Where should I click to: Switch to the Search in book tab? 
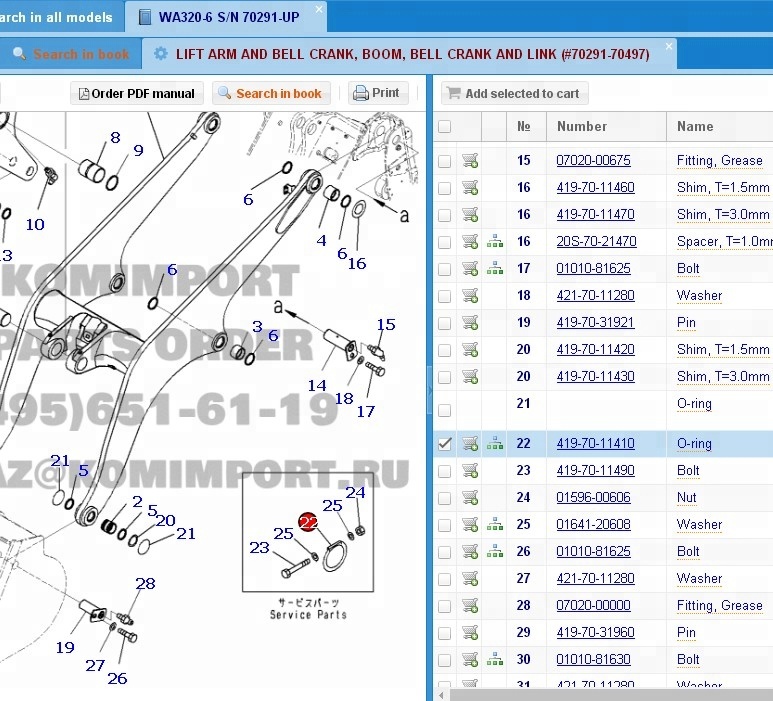71,54
